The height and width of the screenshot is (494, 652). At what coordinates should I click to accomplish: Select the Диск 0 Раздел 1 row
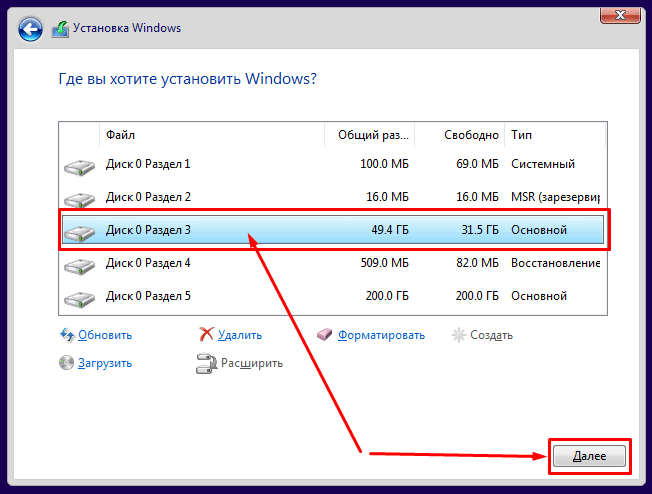(x=332, y=164)
